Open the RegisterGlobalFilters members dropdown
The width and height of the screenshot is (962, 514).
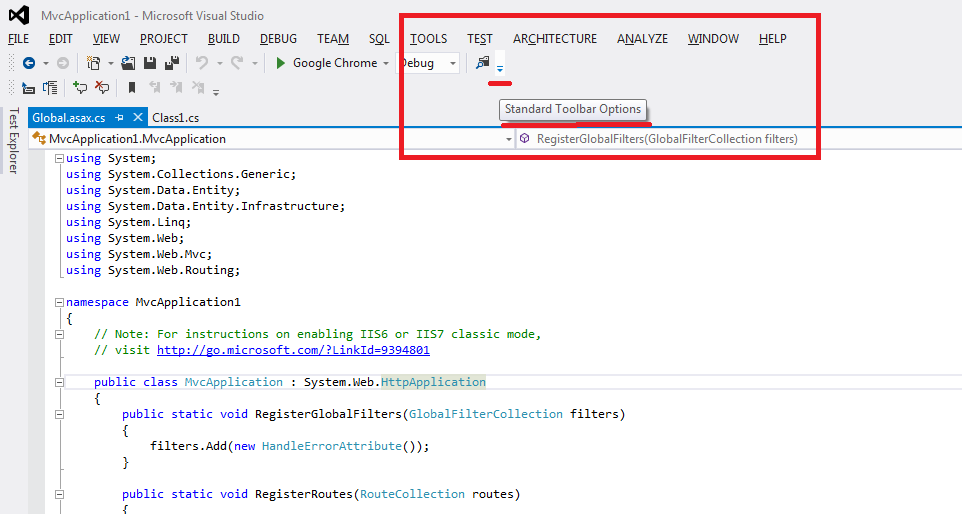coord(738,139)
